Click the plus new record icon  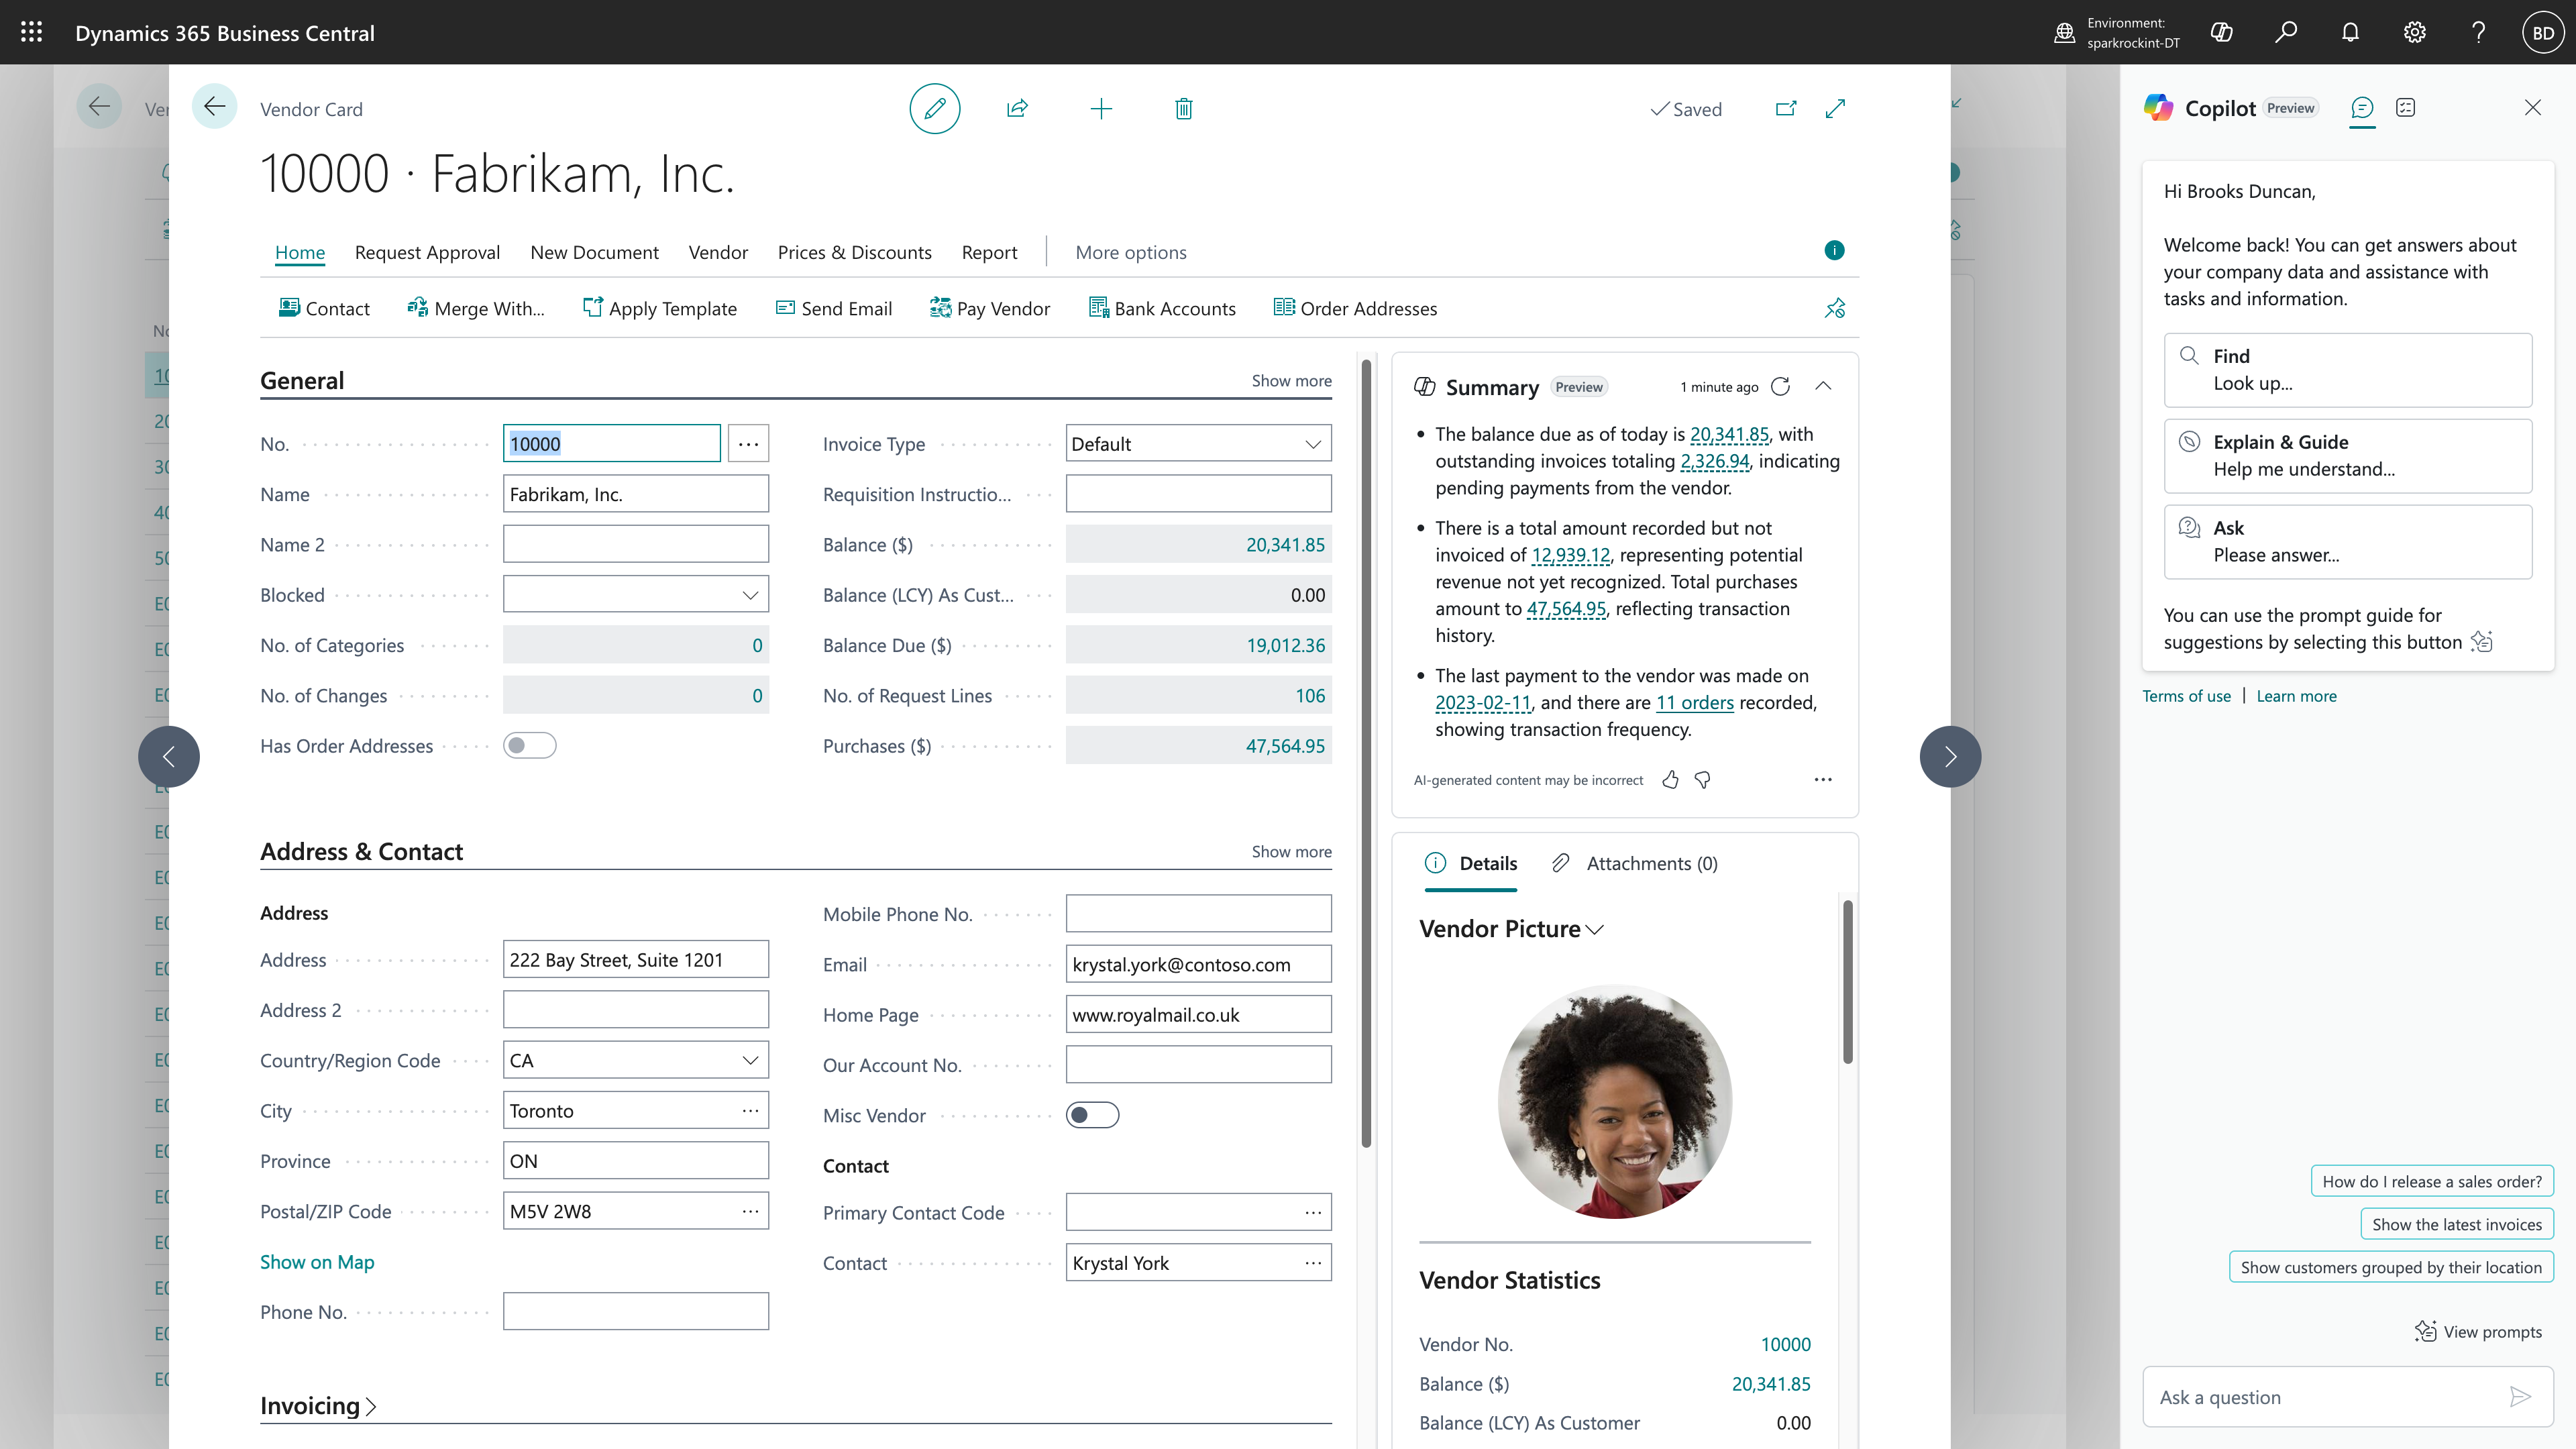(1100, 108)
